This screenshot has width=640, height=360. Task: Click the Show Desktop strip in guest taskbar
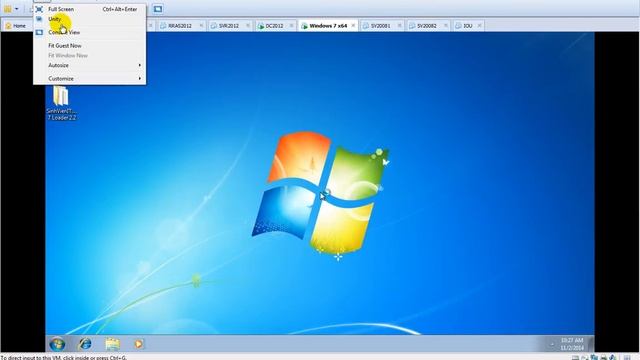coord(591,344)
